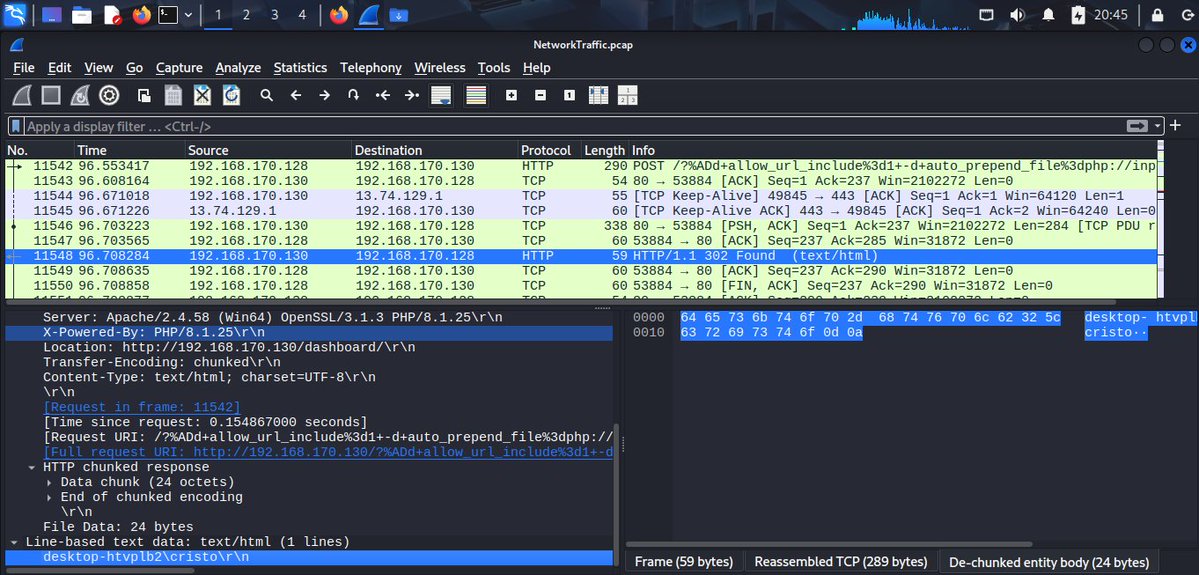Collapse the HTTP chunked response tree
This screenshot has height=575, width=1199.
pos(32,467)
